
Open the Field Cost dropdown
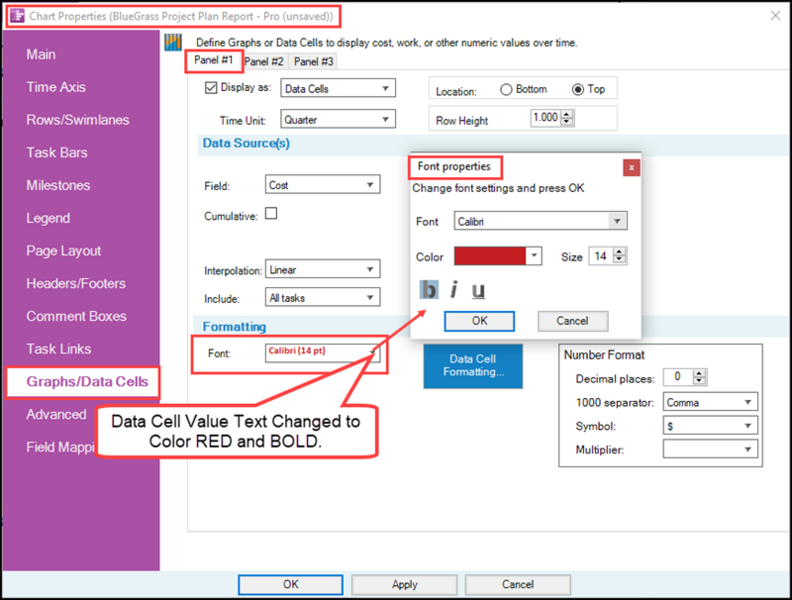(322, 185)
